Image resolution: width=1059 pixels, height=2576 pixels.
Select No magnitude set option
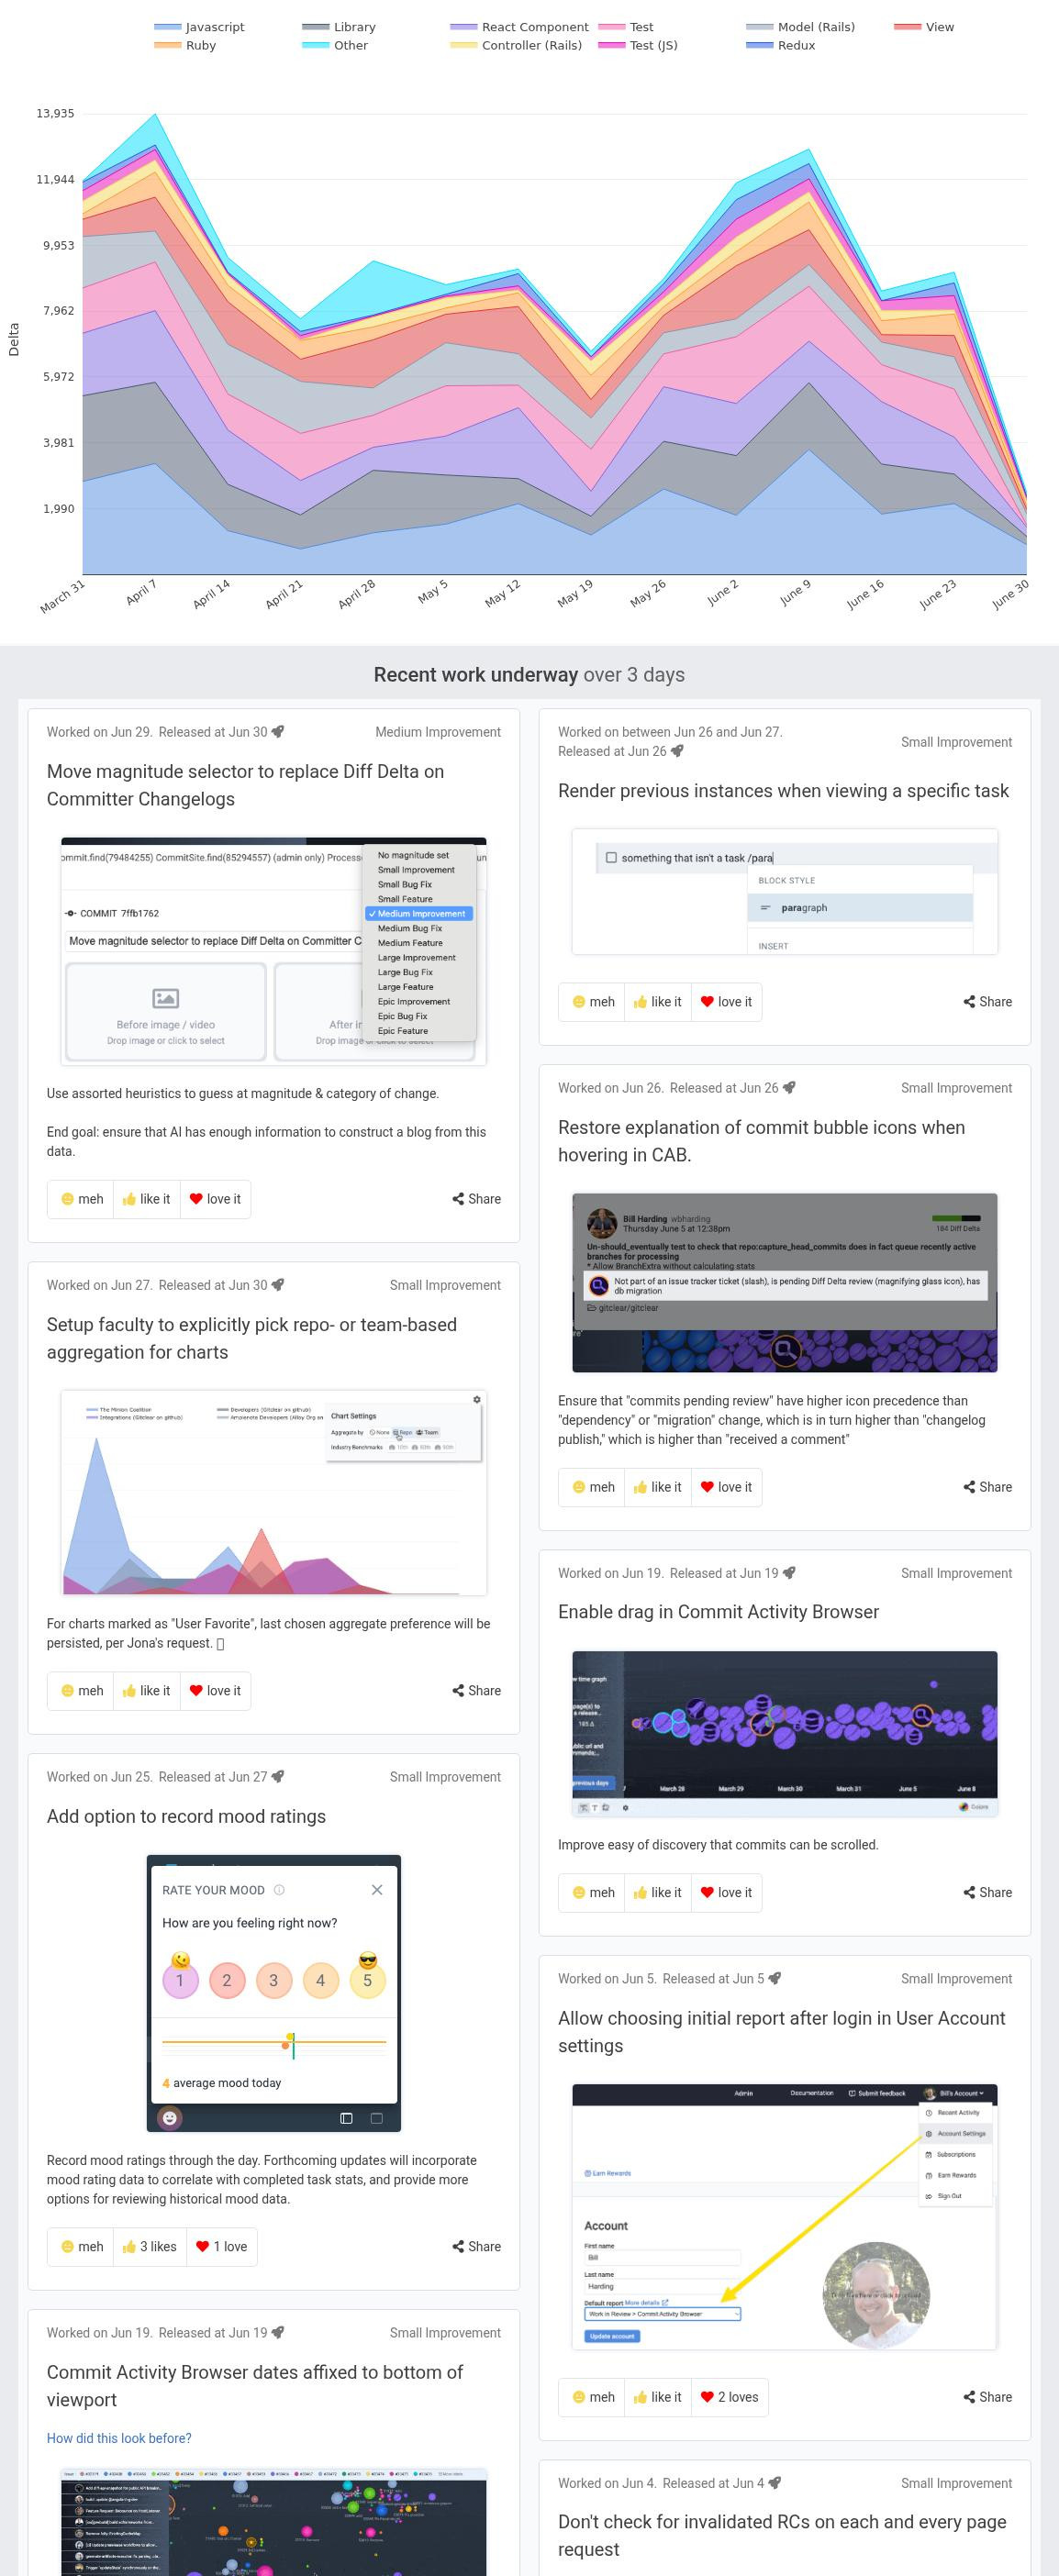point(413,856)
